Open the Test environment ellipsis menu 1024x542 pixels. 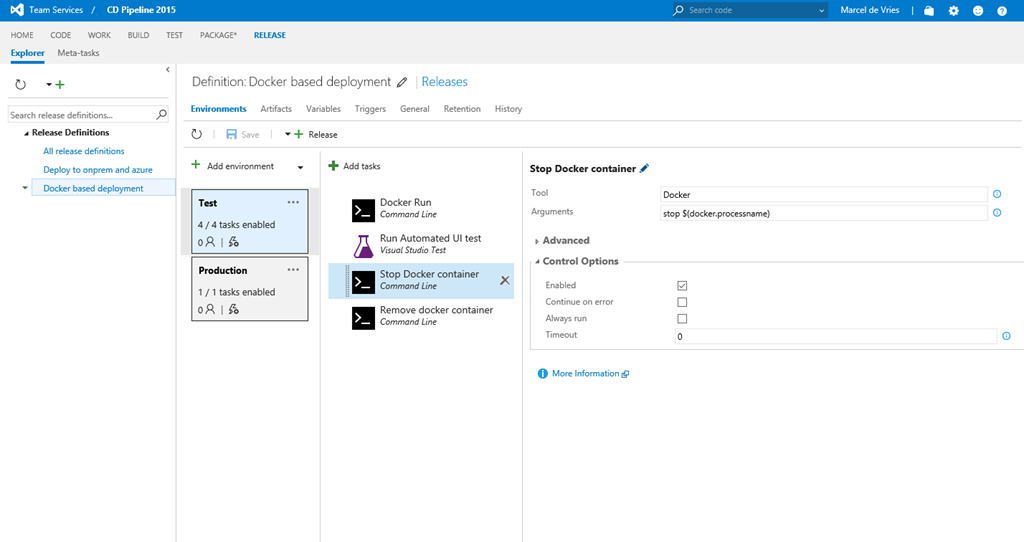click(x=293, y=202)
